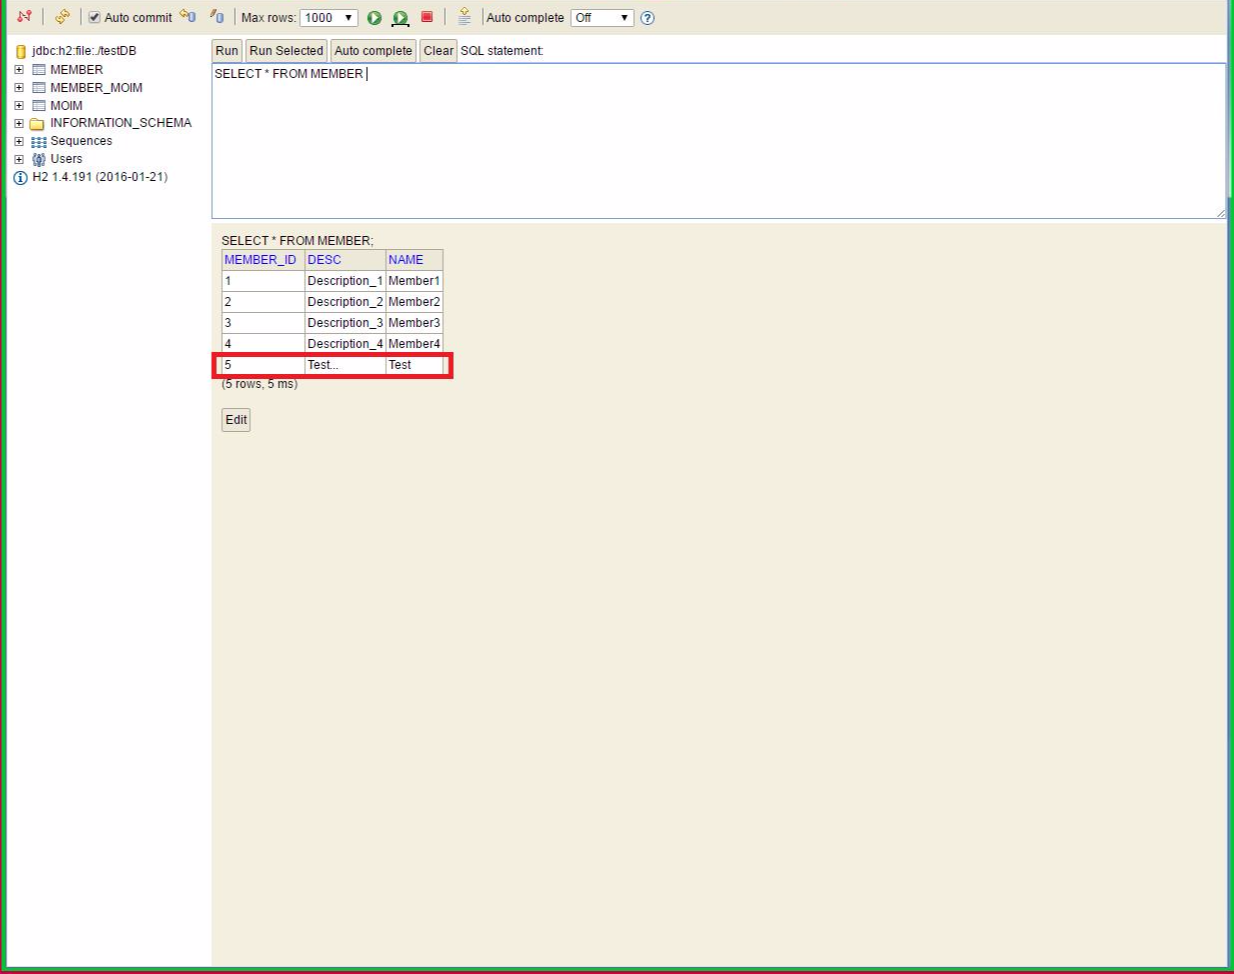Click the MEMBER_MOIM table icon
The height and width of the screenshot is (974, 1234).
coord(39,88)
